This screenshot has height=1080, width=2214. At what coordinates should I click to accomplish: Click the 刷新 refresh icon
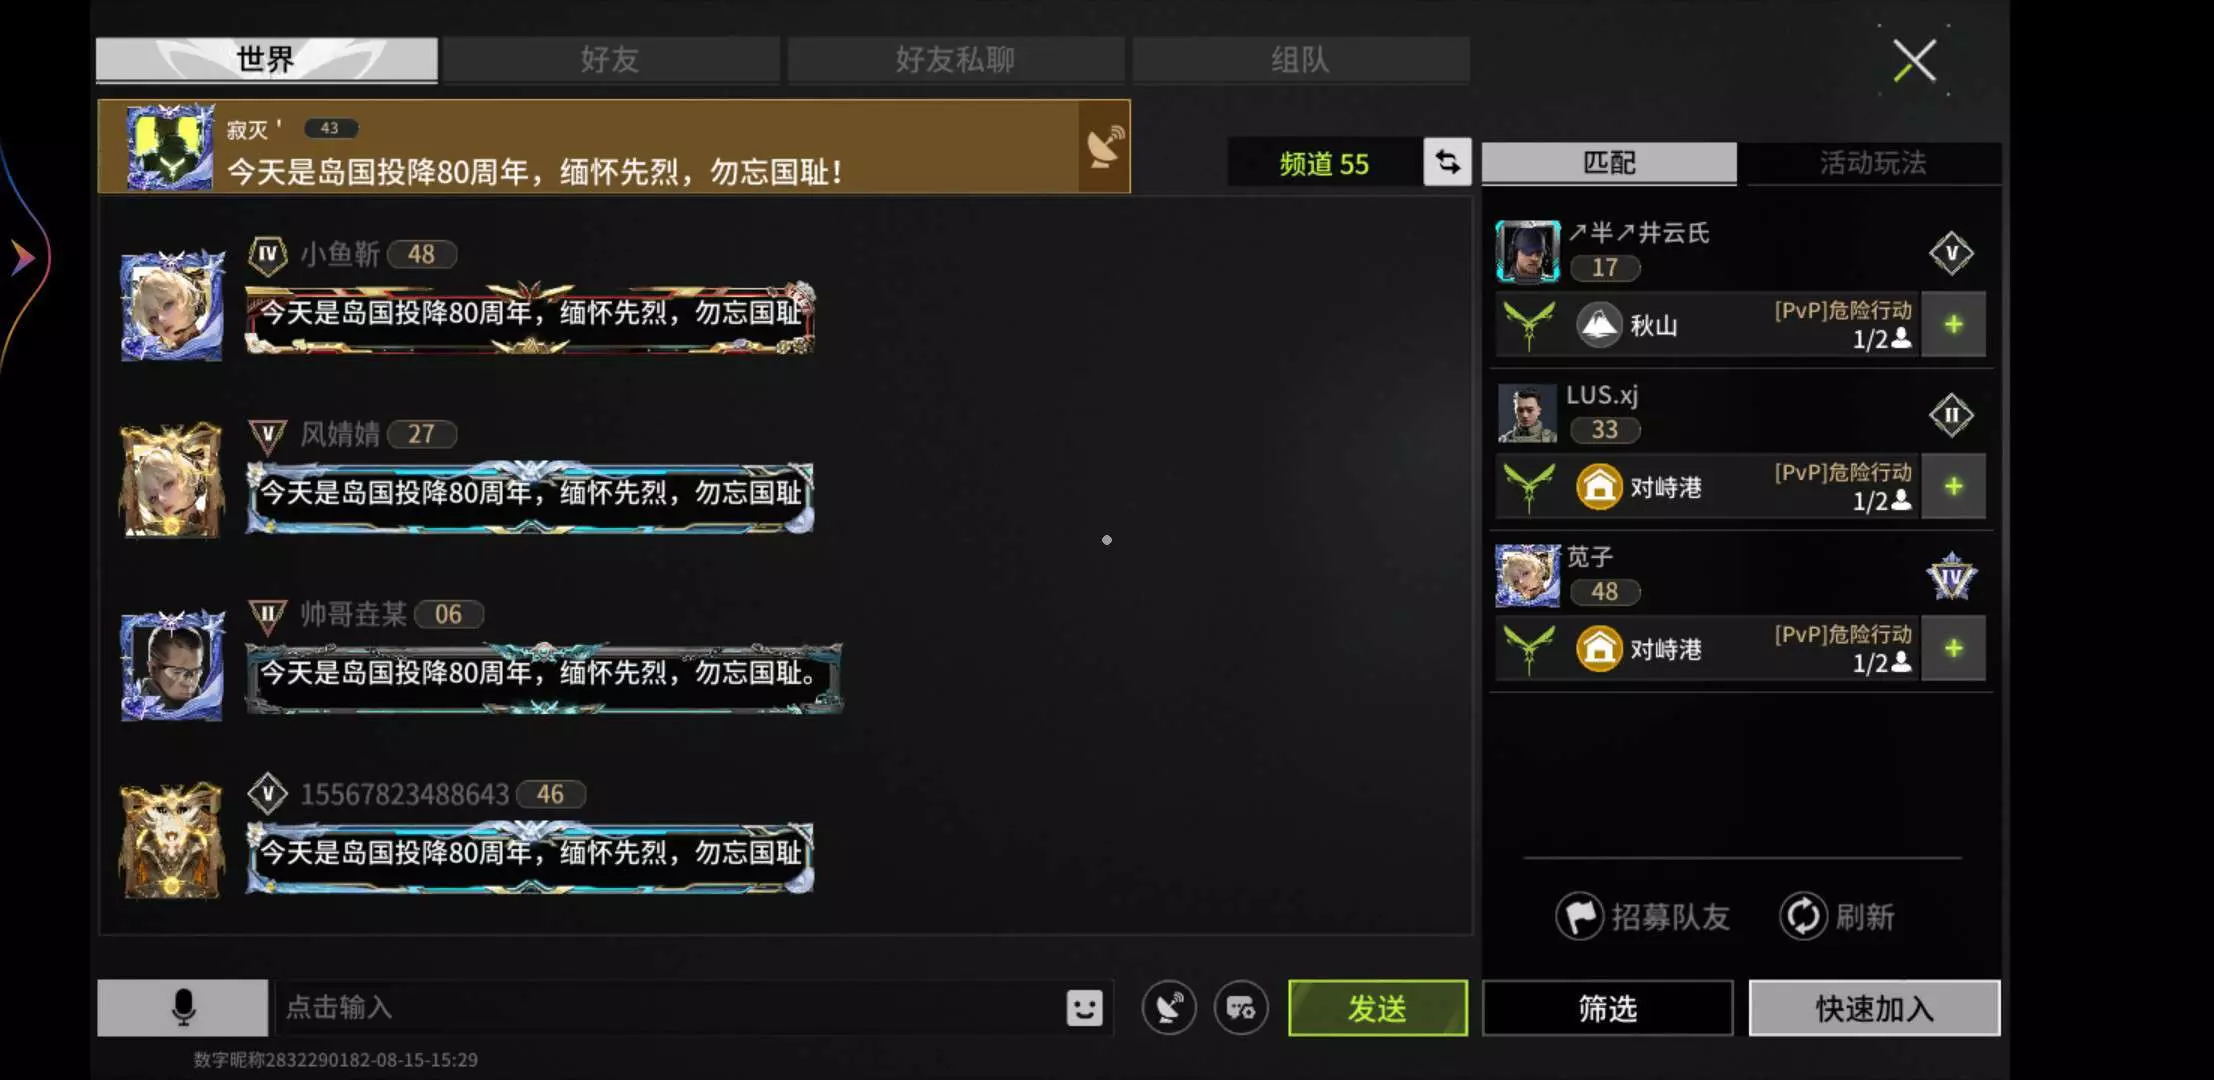[1803, 916]
